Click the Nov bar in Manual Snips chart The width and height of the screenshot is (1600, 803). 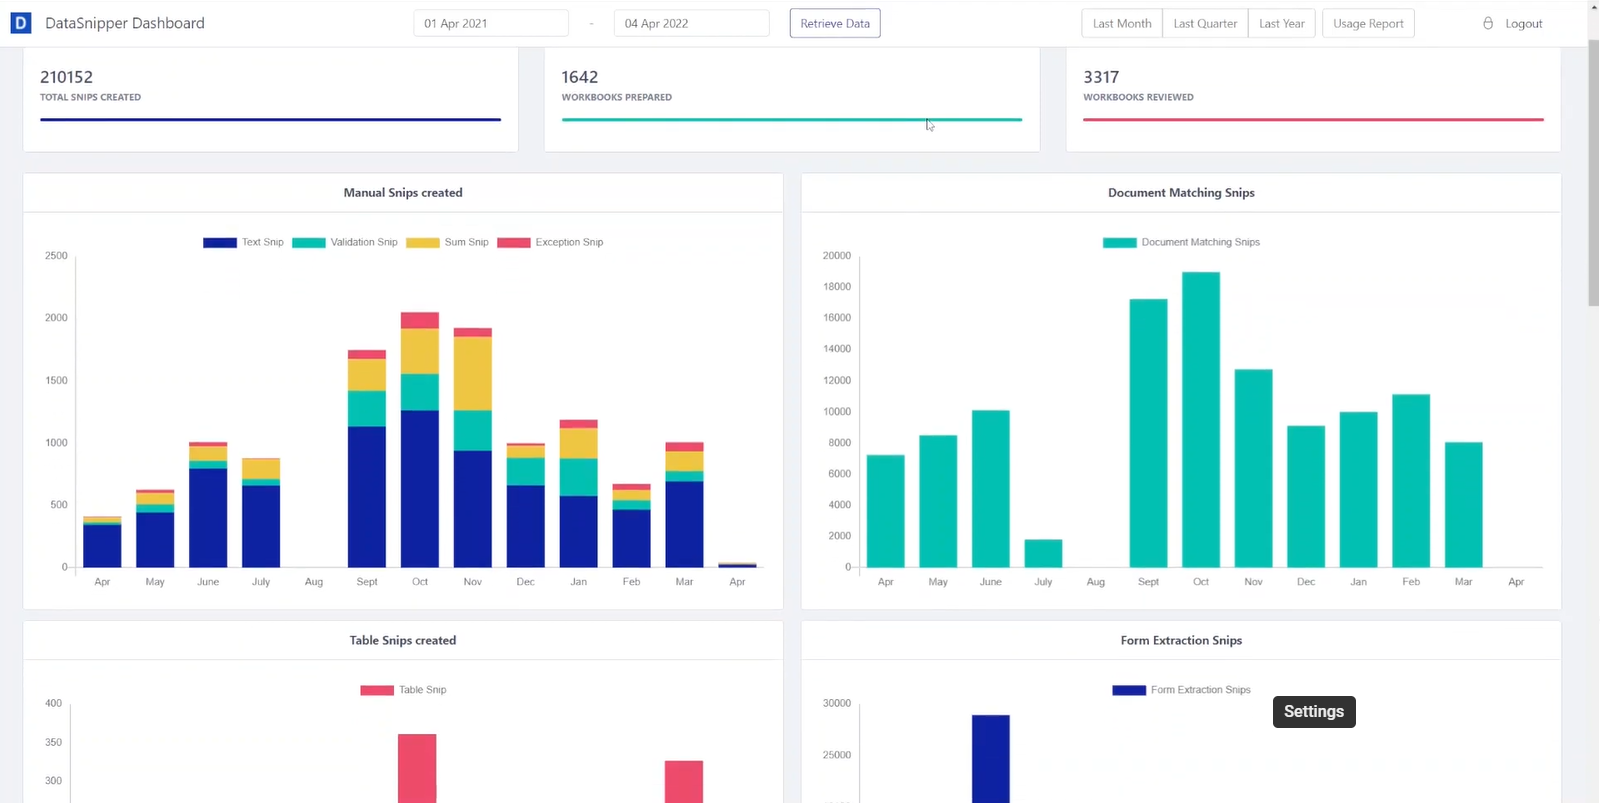point(473,448)
